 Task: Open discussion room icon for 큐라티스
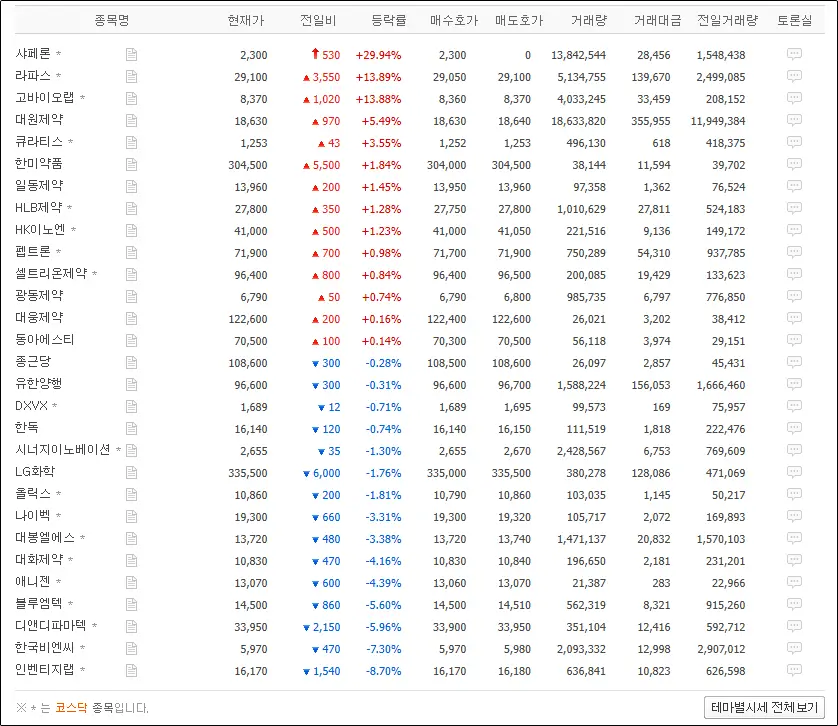click(x=794, y=142)
